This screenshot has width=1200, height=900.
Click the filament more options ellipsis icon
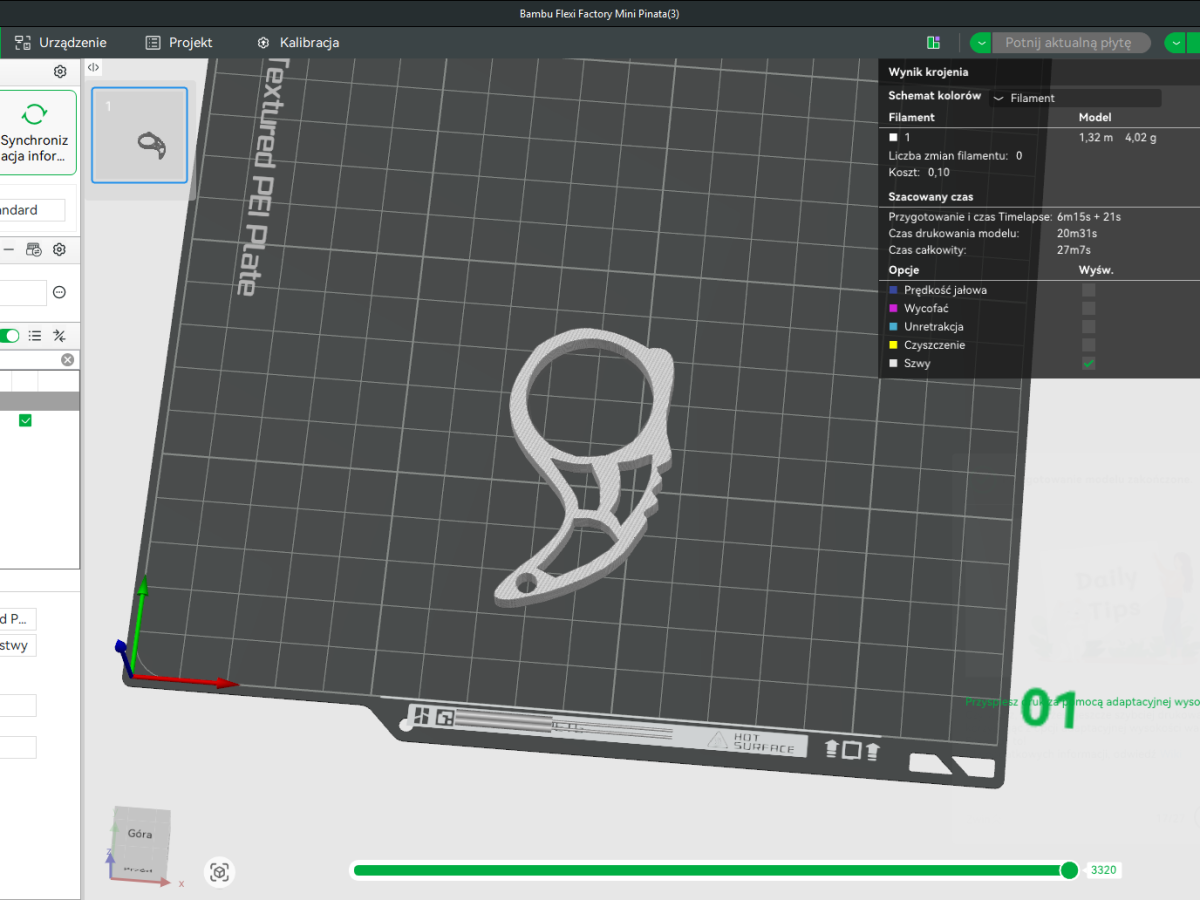coord(59,292)
